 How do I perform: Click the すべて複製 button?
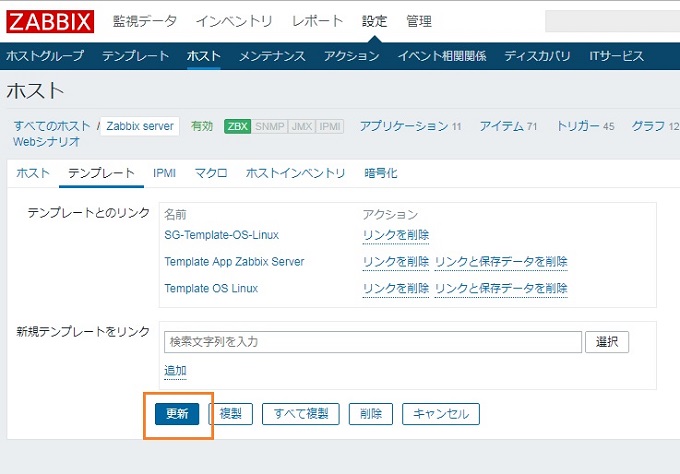[301, 414]
